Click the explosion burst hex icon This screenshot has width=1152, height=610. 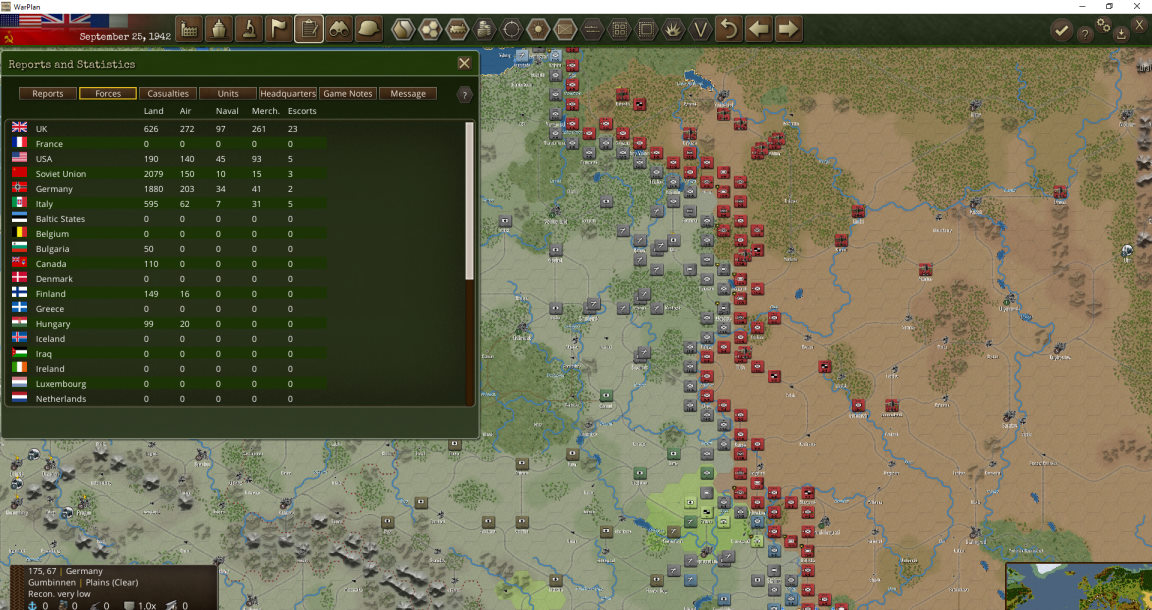[x=674, y=29]
